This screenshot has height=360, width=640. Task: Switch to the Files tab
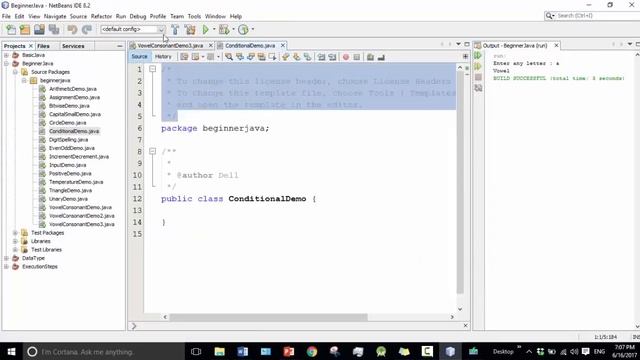click(43, 46)
